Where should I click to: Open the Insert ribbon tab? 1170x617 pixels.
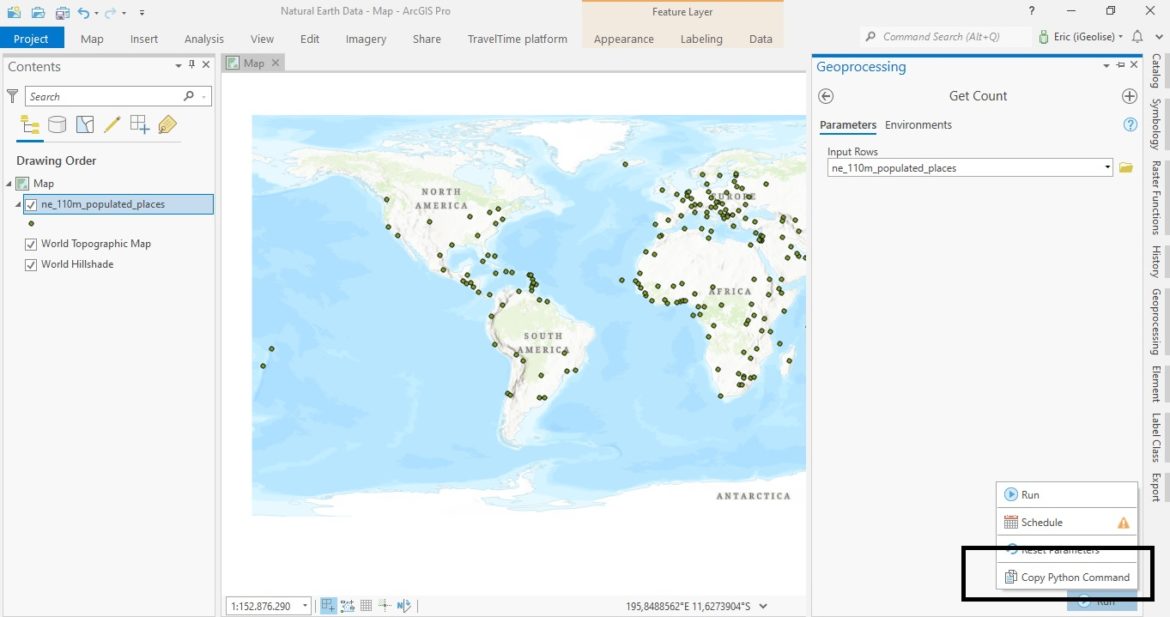(x=143, y=39)
